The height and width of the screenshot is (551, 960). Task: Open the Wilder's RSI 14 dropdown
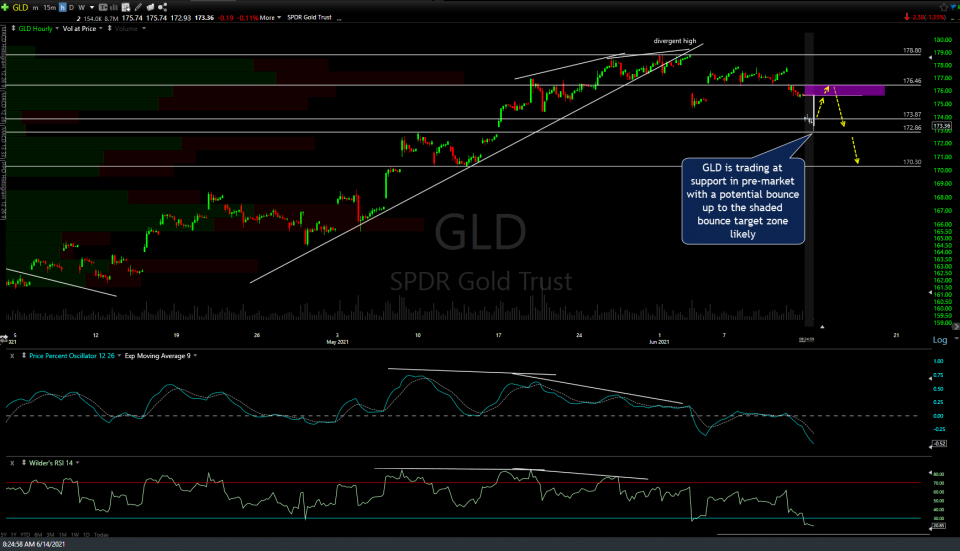tap(78, 463)
